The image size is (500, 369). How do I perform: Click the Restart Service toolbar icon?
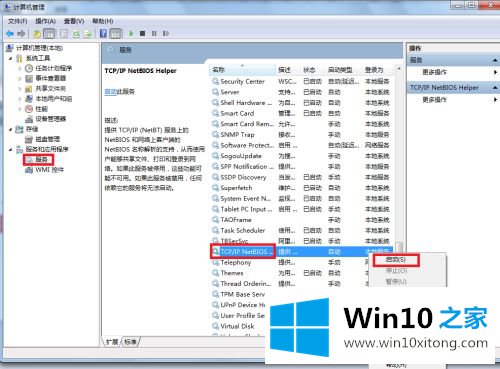[166, 33]
